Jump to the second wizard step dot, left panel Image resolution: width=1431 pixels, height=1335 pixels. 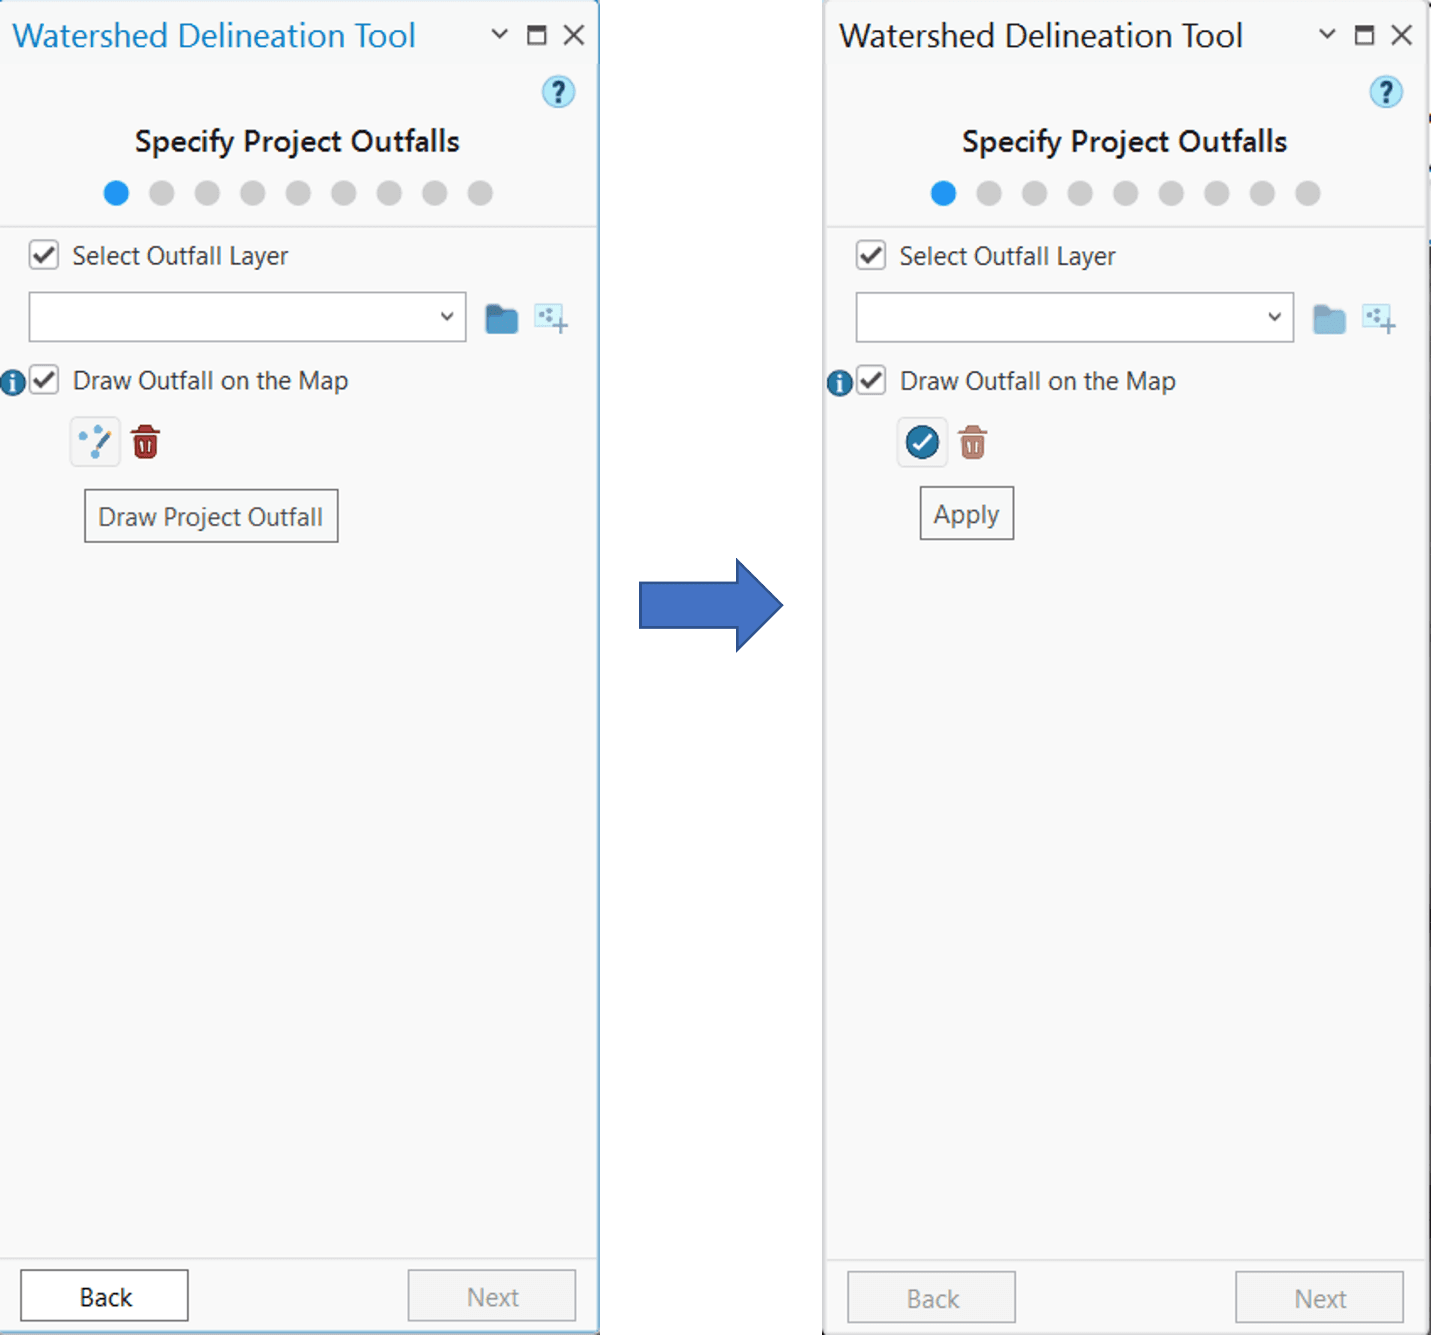(x=162, y=193)
